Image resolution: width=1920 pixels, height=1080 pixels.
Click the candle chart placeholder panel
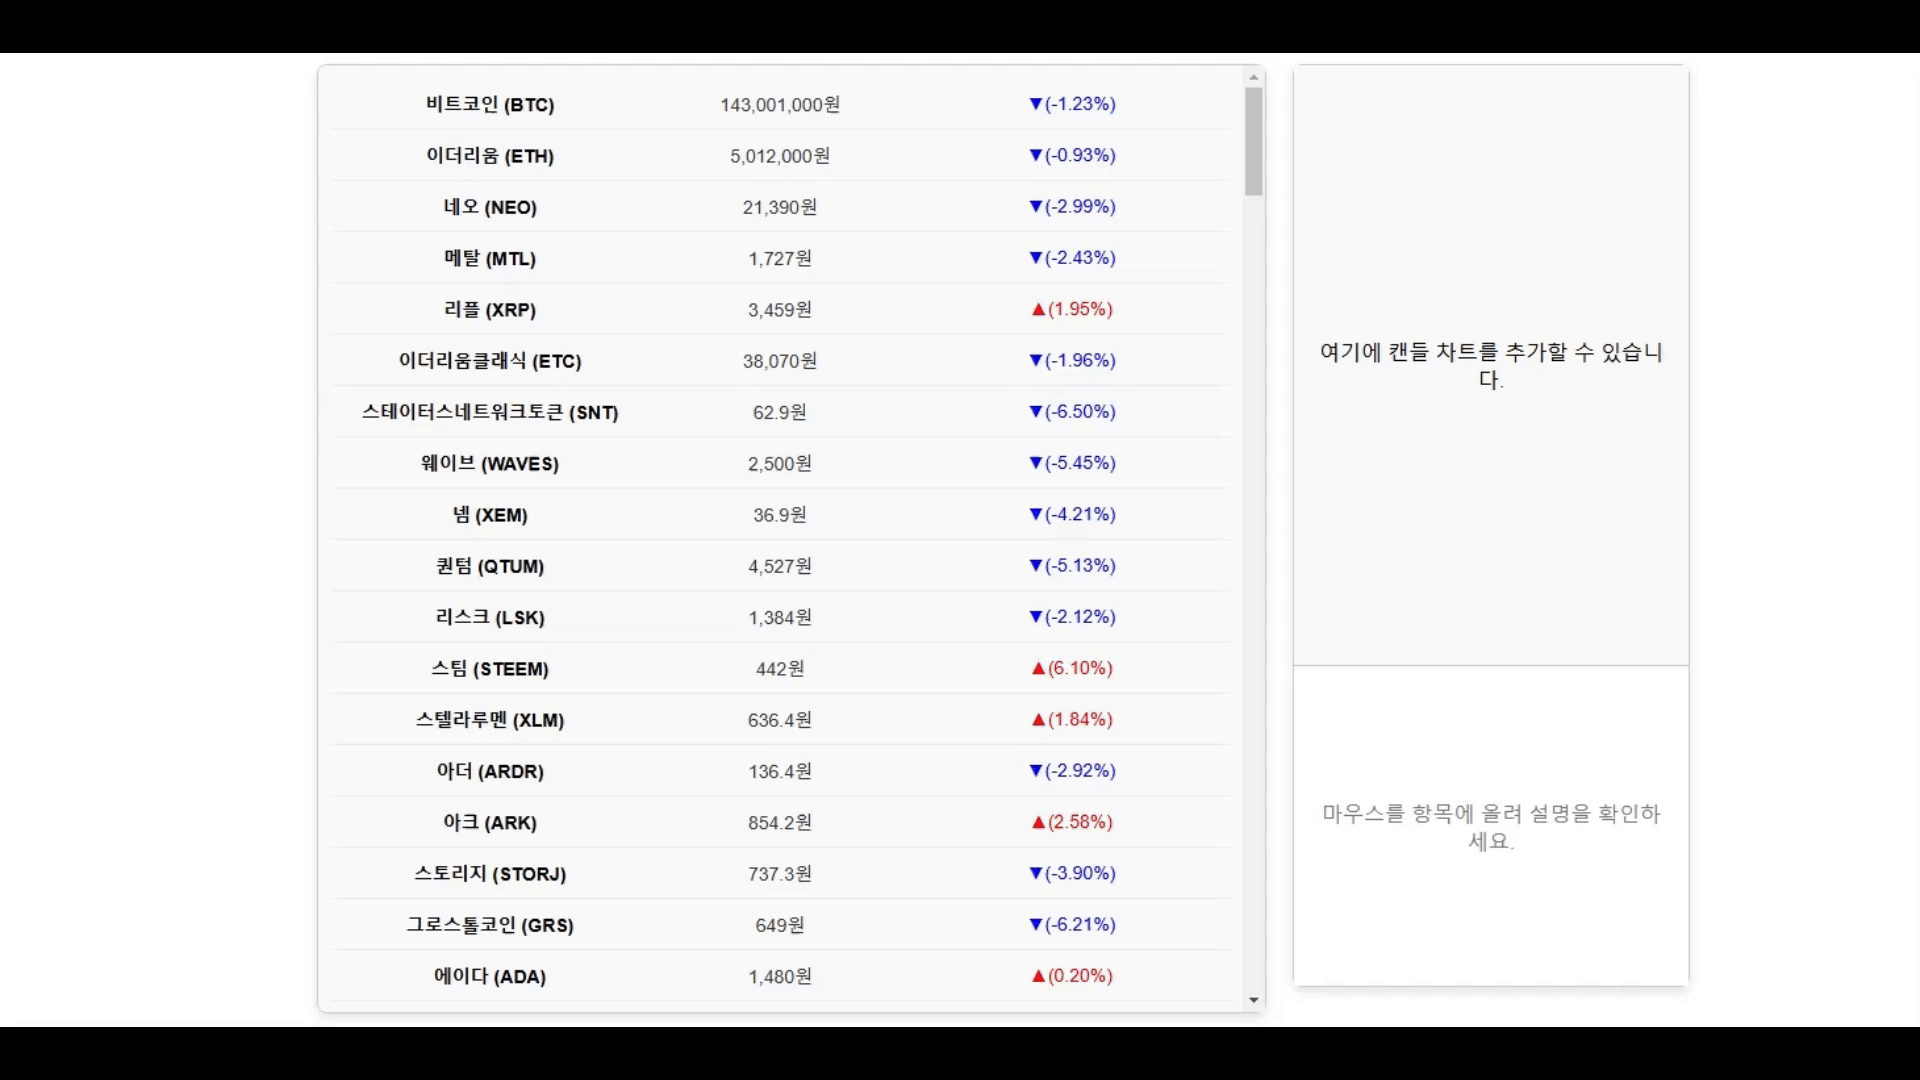1490,365
